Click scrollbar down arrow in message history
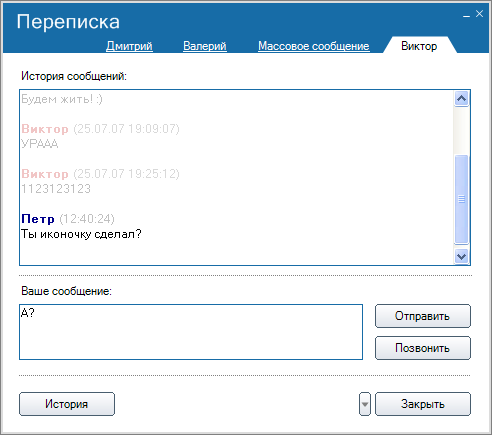 [461, 256]
